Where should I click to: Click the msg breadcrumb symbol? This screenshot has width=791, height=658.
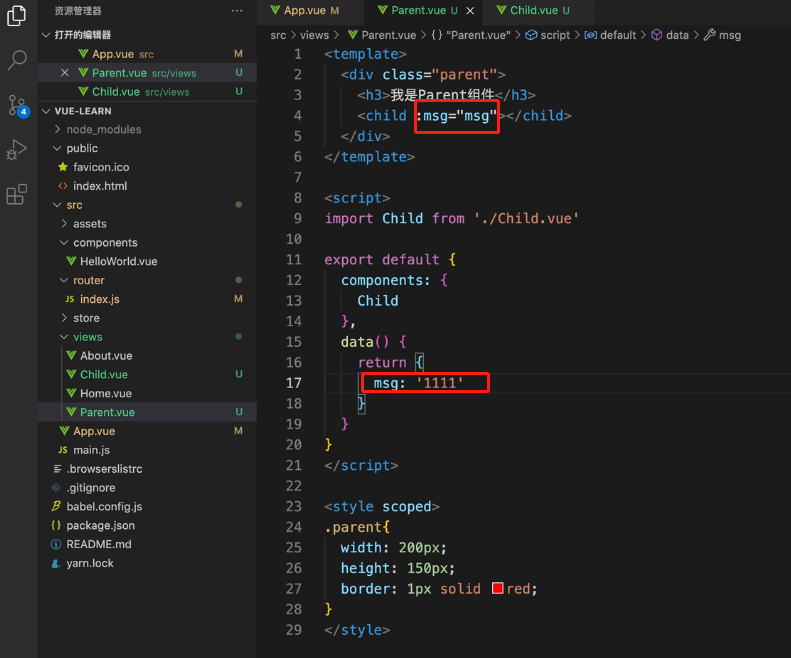point(729,35)
